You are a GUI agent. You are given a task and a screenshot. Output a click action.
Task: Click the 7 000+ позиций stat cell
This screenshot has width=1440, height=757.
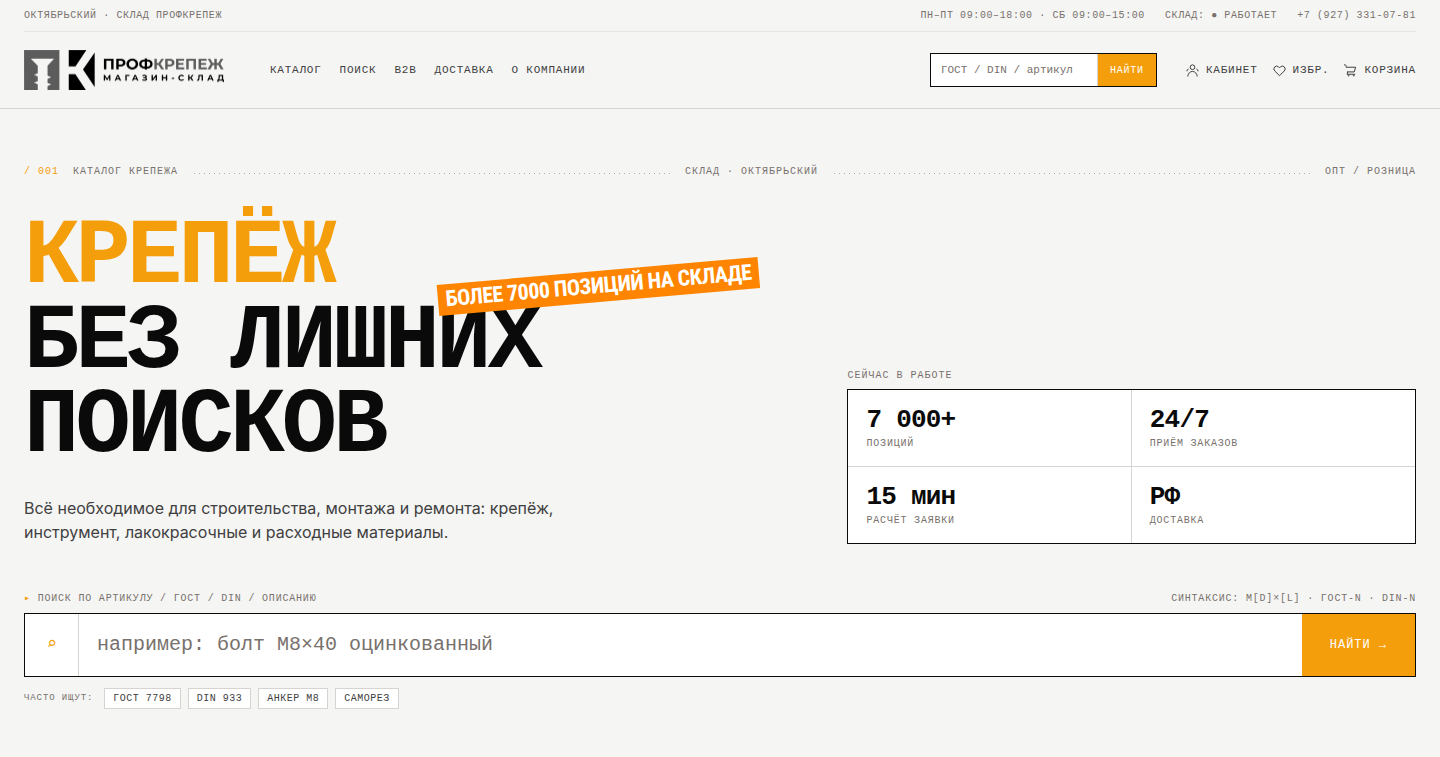989,428
